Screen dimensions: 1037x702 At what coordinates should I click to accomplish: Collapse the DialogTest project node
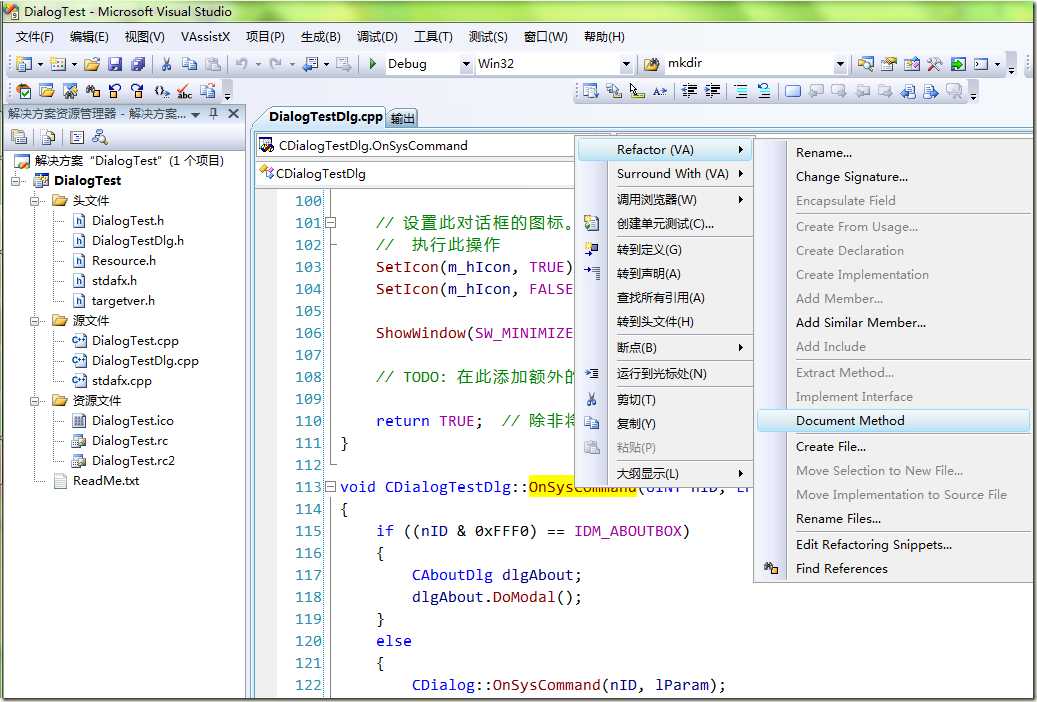pos(16,181)
